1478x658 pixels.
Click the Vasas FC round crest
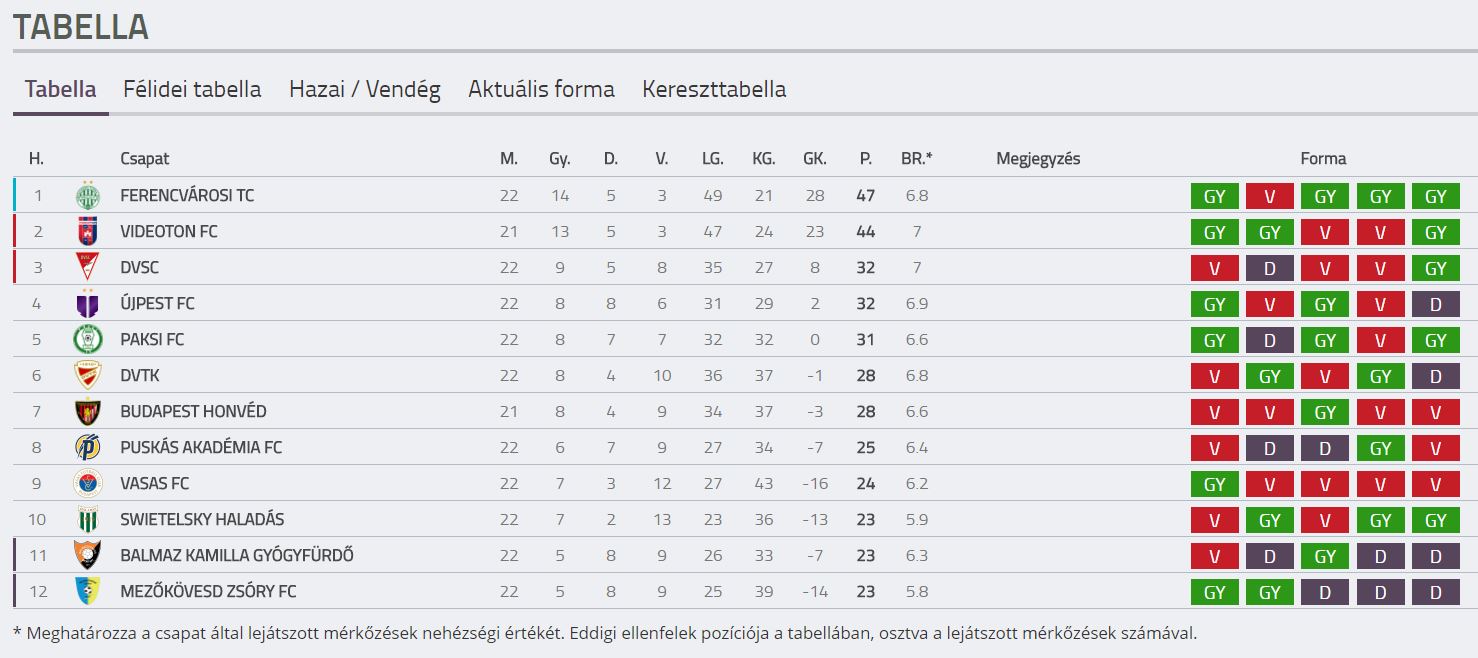click(88, 484)
